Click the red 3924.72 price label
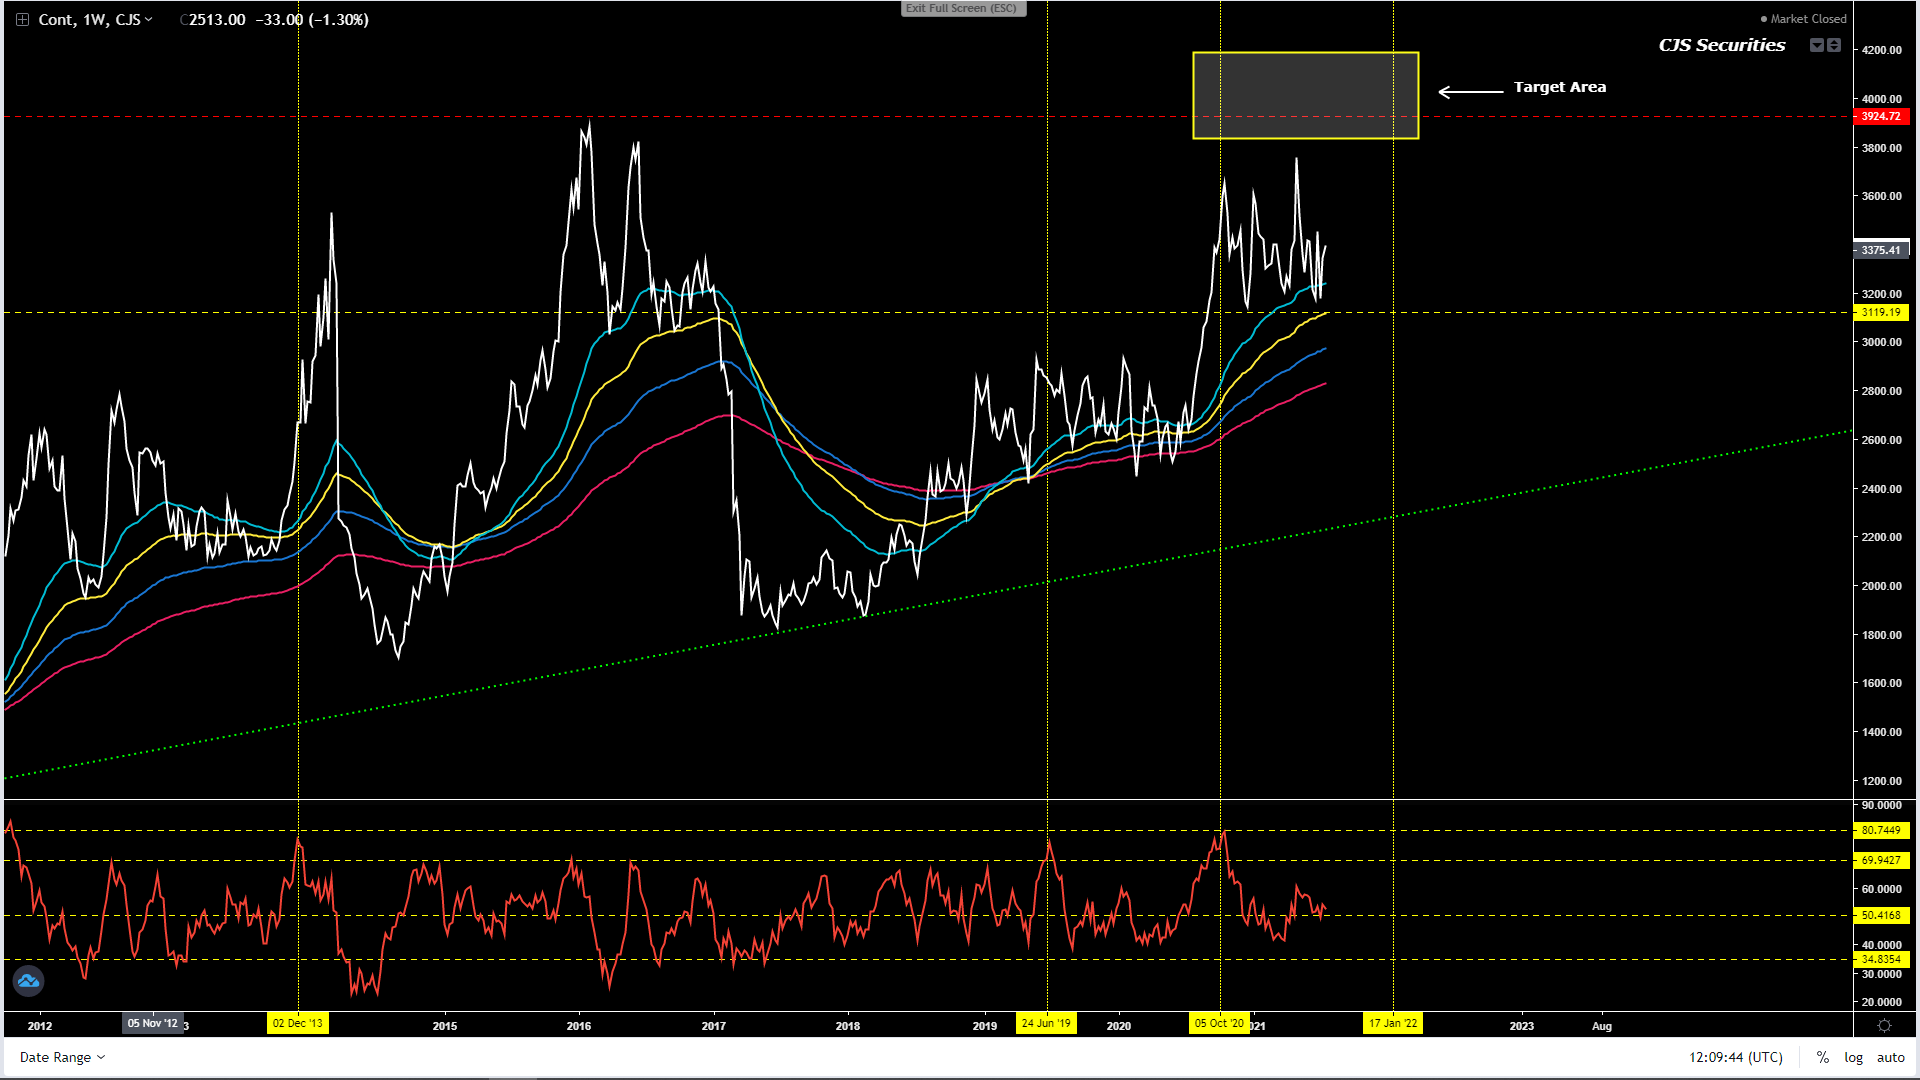The image size is (1920, 1080). pyautogui.click(x=1880, y=117)
